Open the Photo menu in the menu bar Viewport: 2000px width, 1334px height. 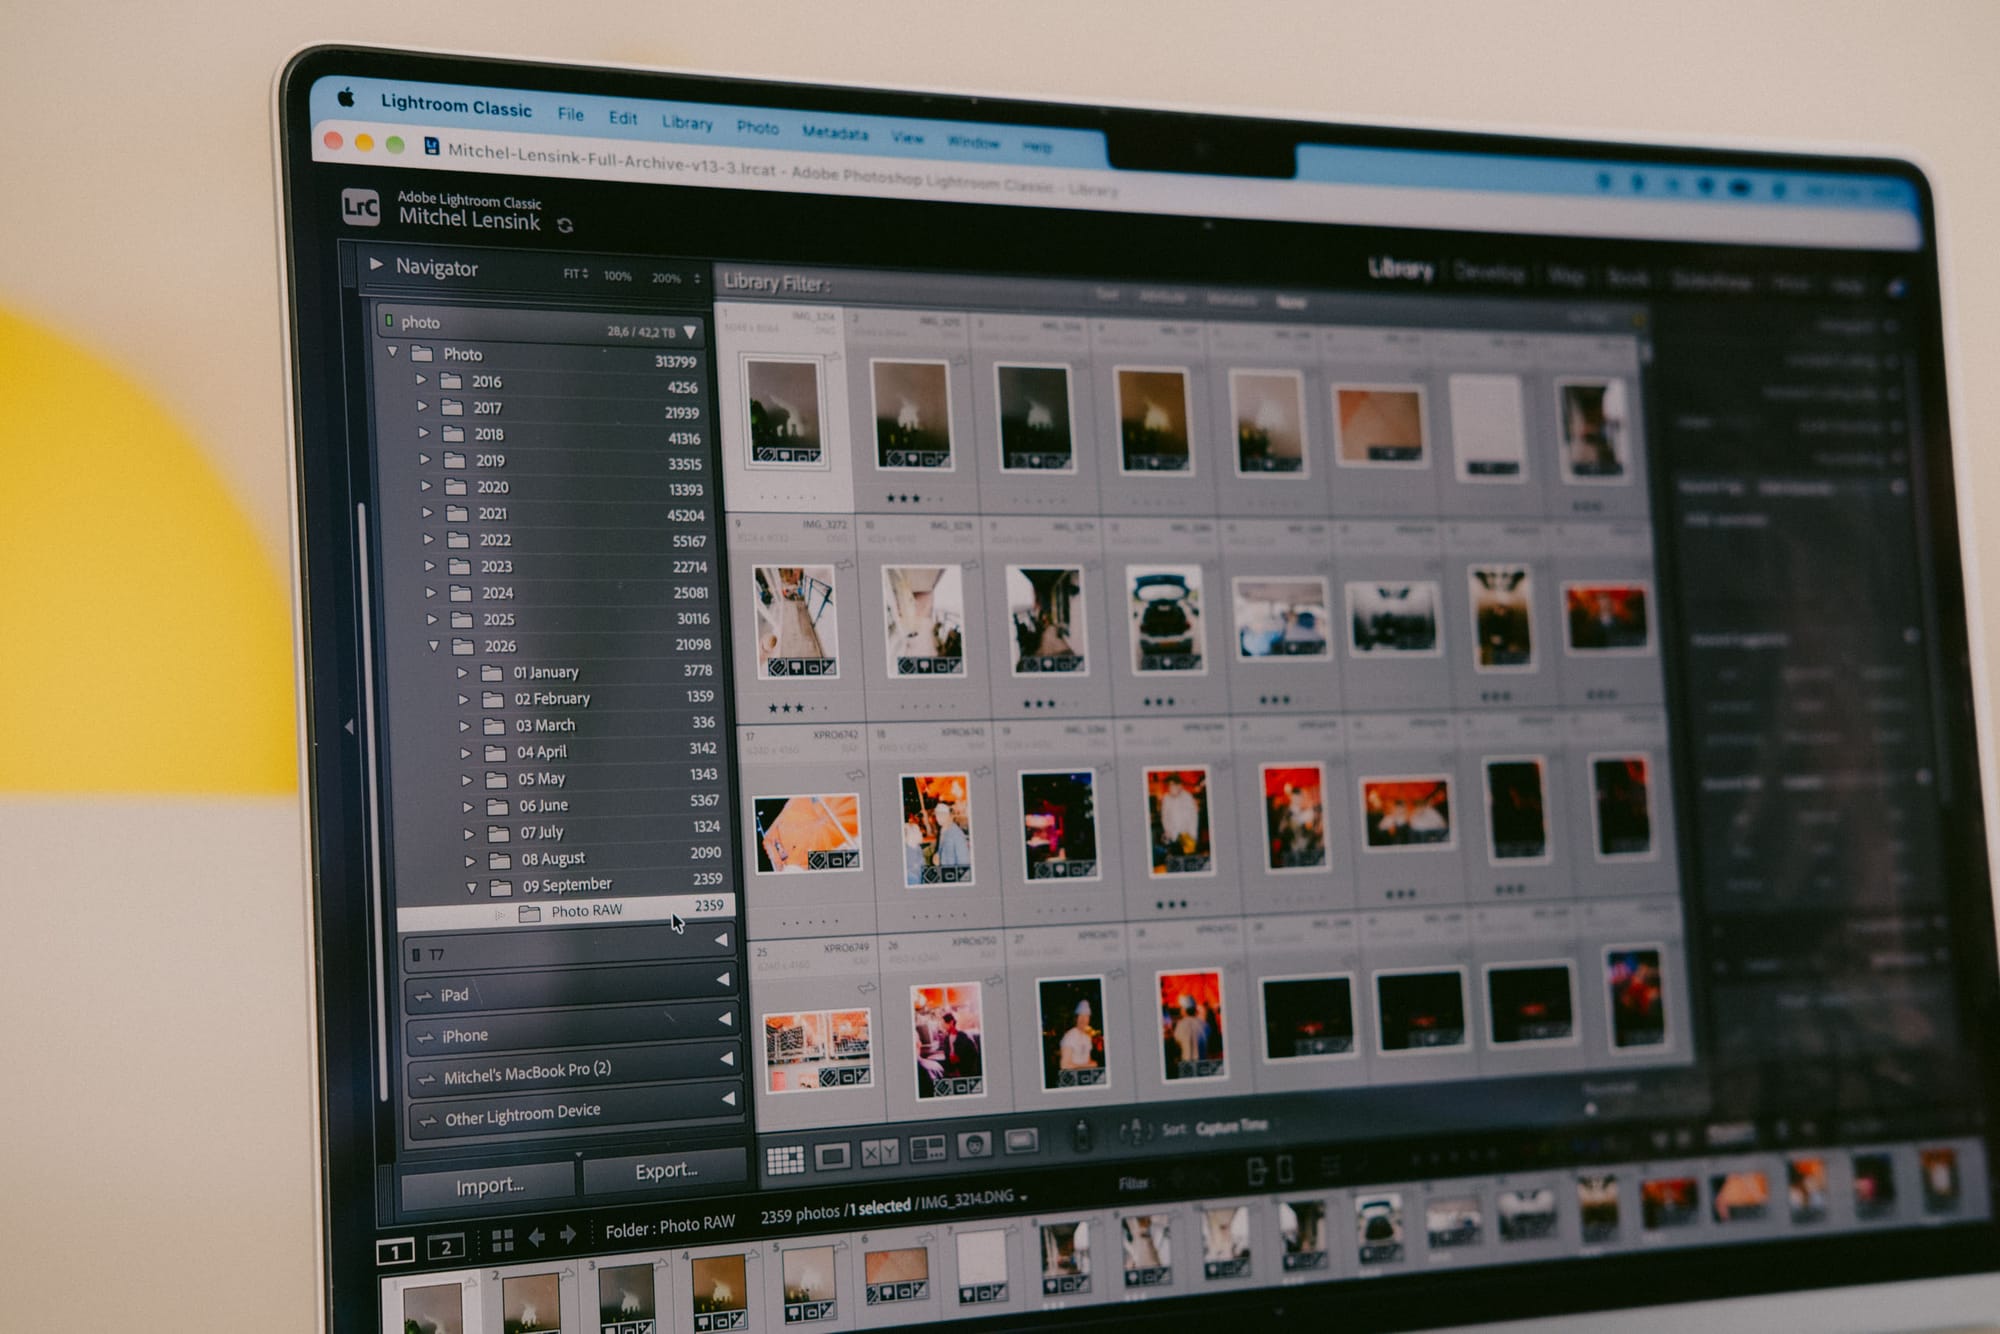coord(757,127)
